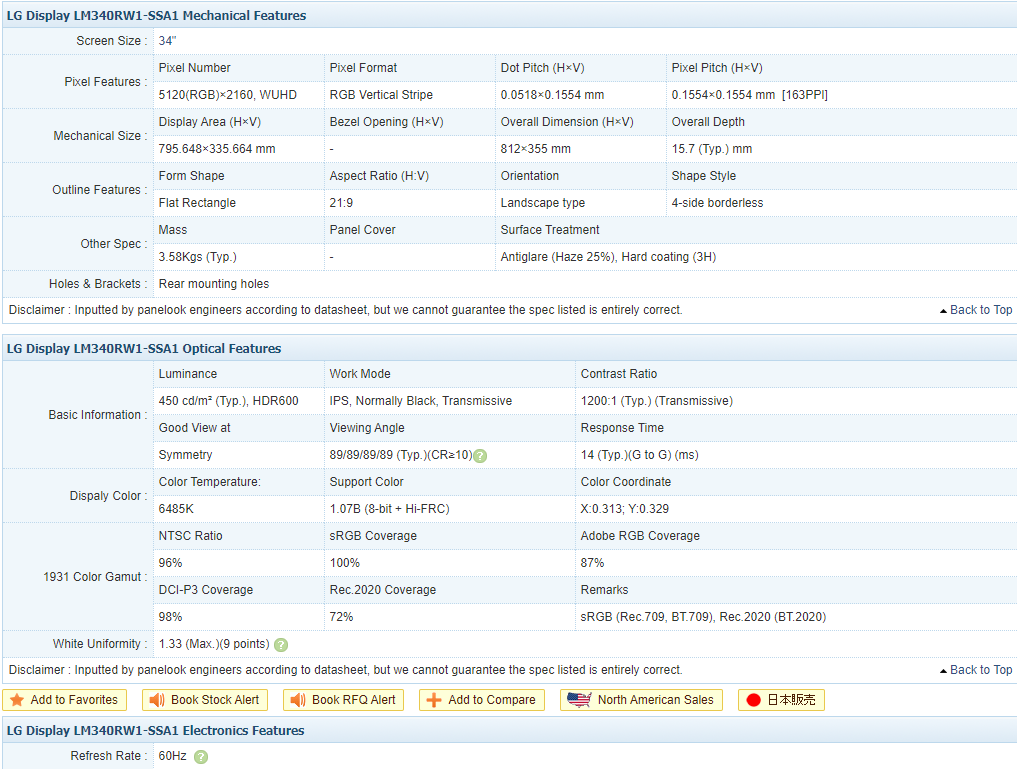Go Back to Top from Optical Features disclaimer

pos(976,670)
